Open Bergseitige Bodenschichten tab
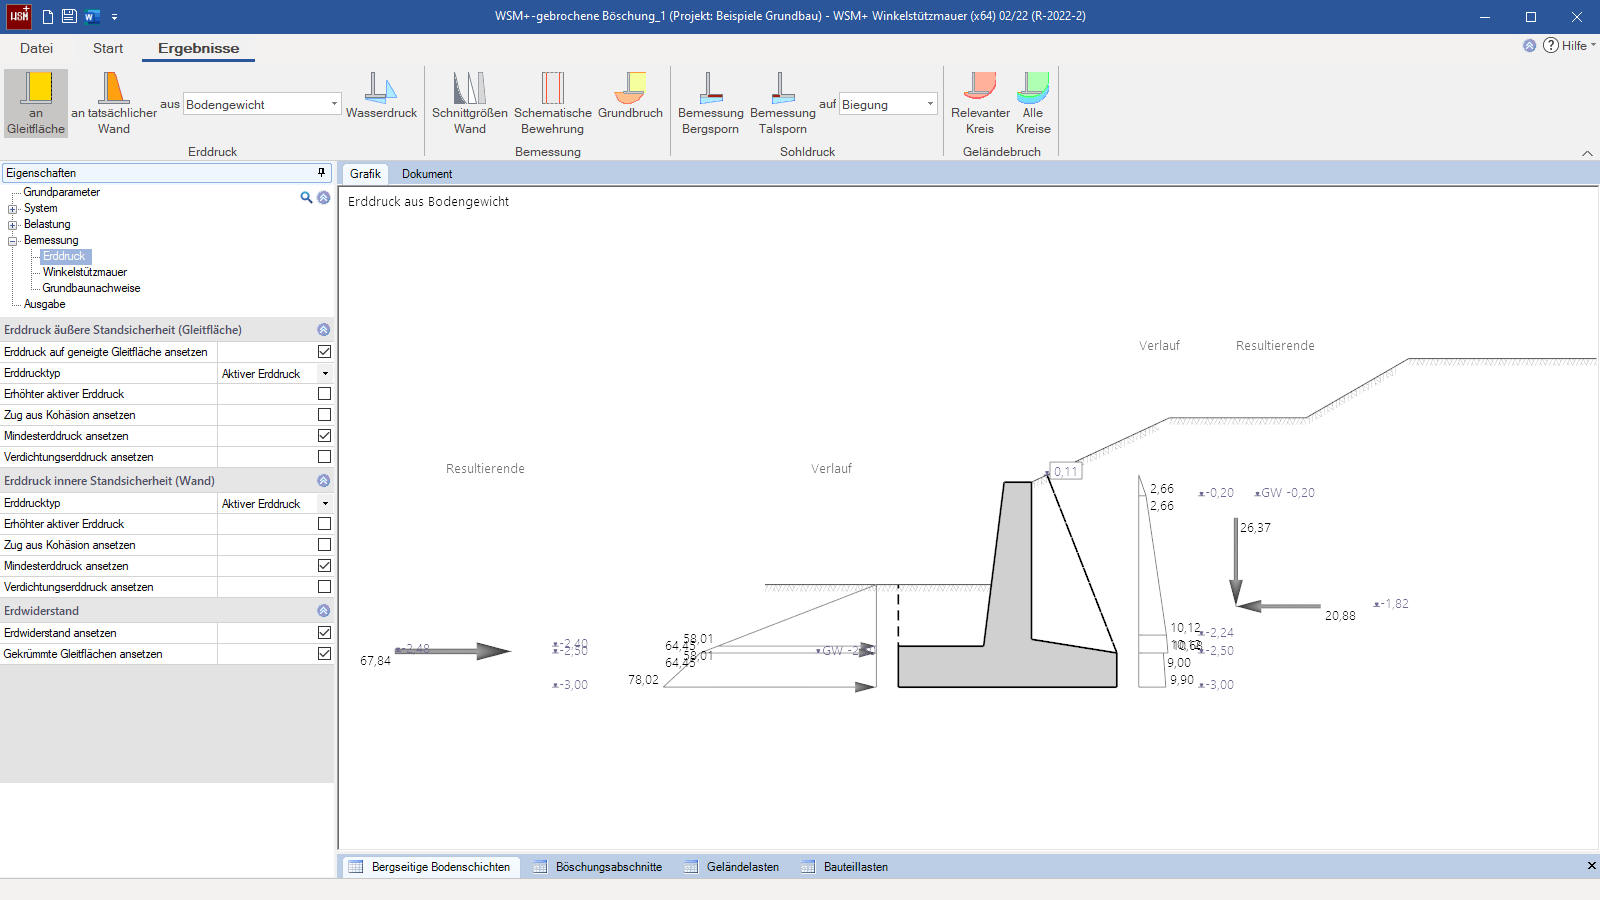This screenshot has height=900, width=1600. coord(430,867)
